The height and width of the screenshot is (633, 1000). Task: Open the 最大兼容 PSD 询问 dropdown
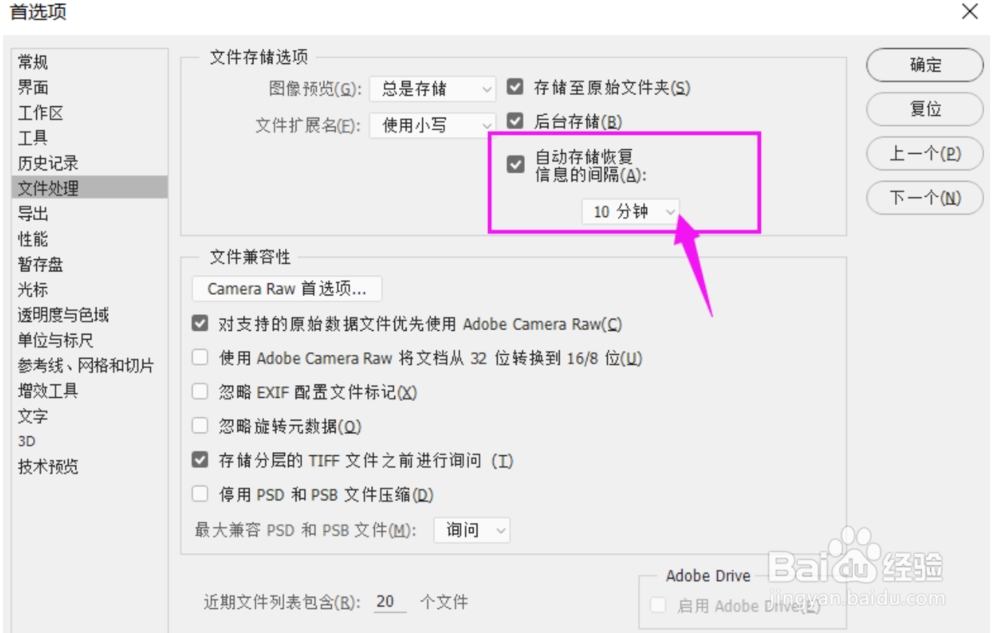pos(471,530)
